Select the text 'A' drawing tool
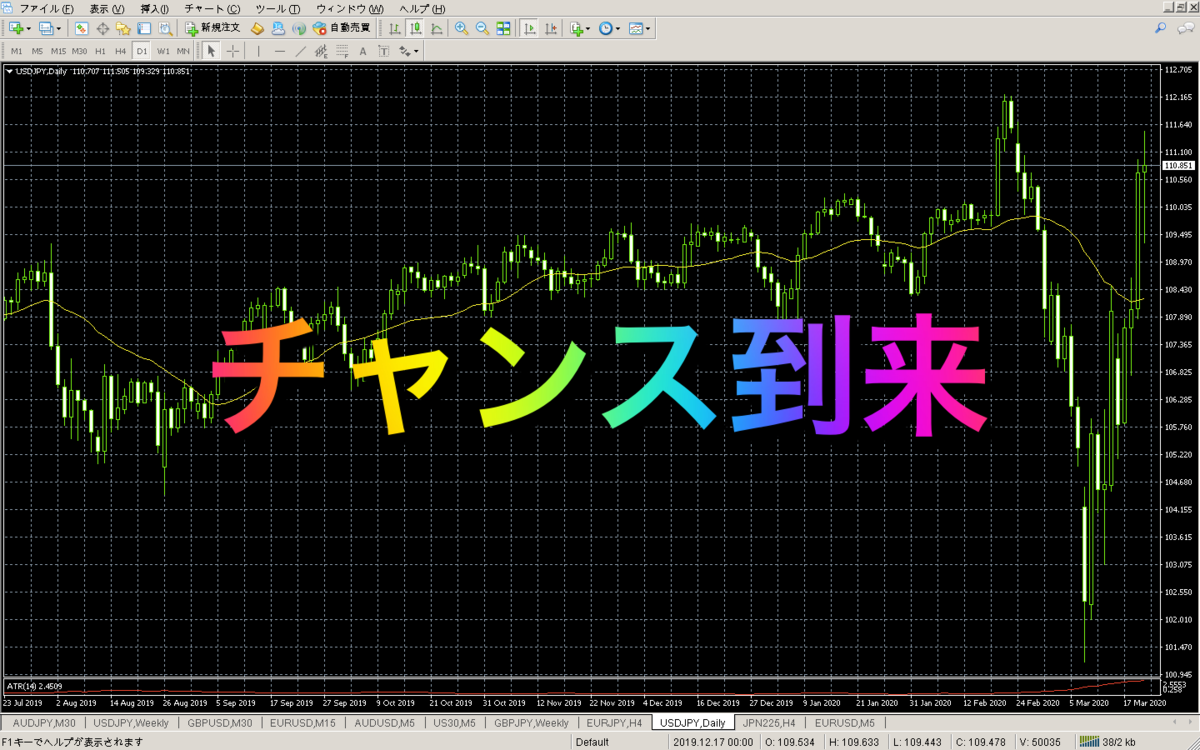The height and width of the screenshot is (750, 1200). (362, 51)
